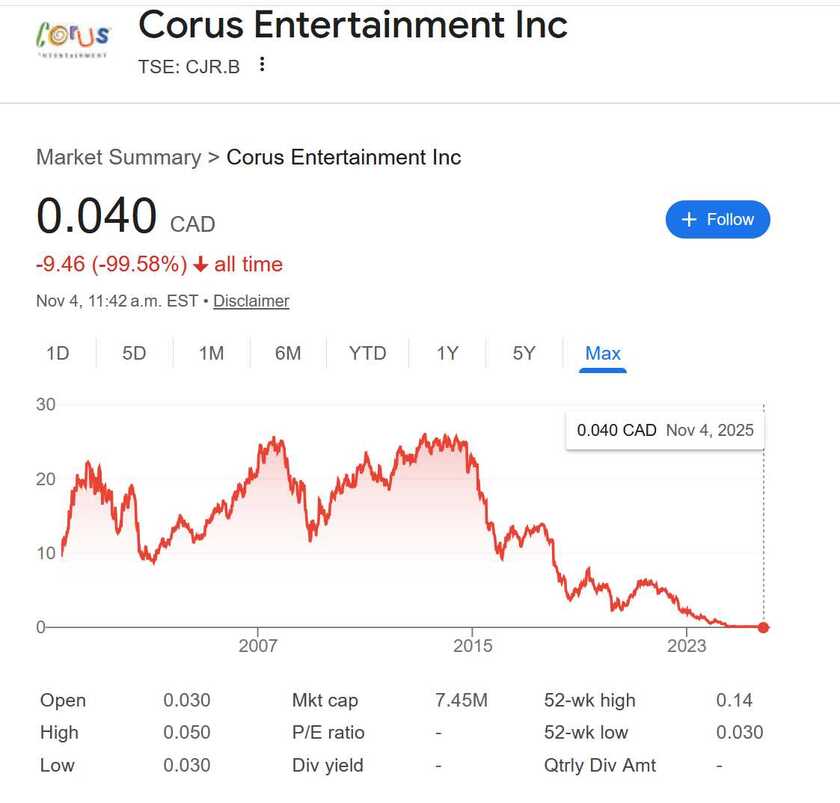Choose the 5Y chart range
The image size is (840, 803).
pos(524,353)
